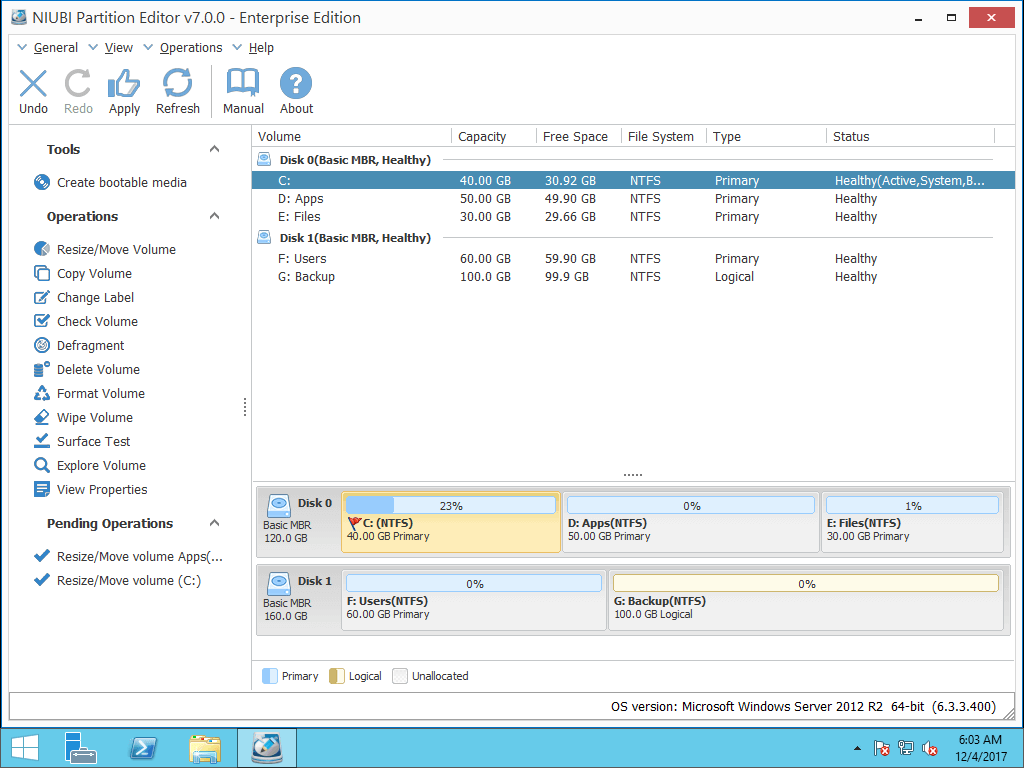Click the Explore Volume magnifier icon
This screenshot has width=1024, height=768.
[x=42, y=465]
